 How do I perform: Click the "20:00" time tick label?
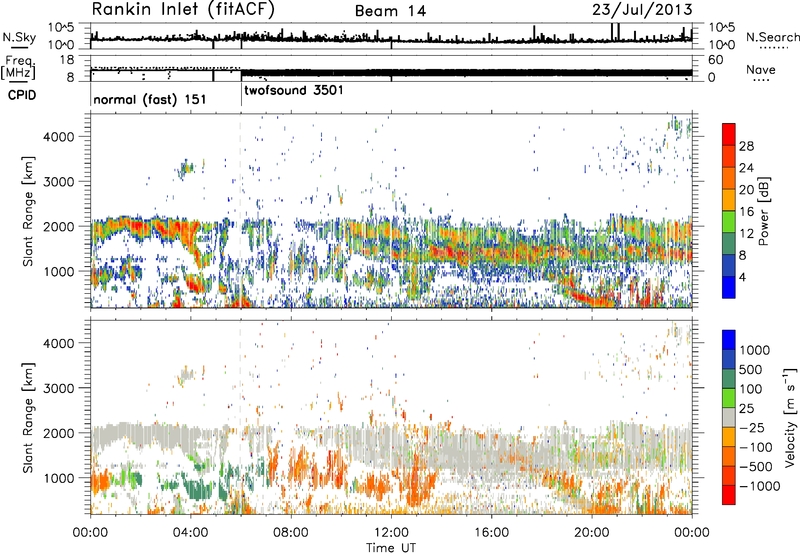[592, 533]
